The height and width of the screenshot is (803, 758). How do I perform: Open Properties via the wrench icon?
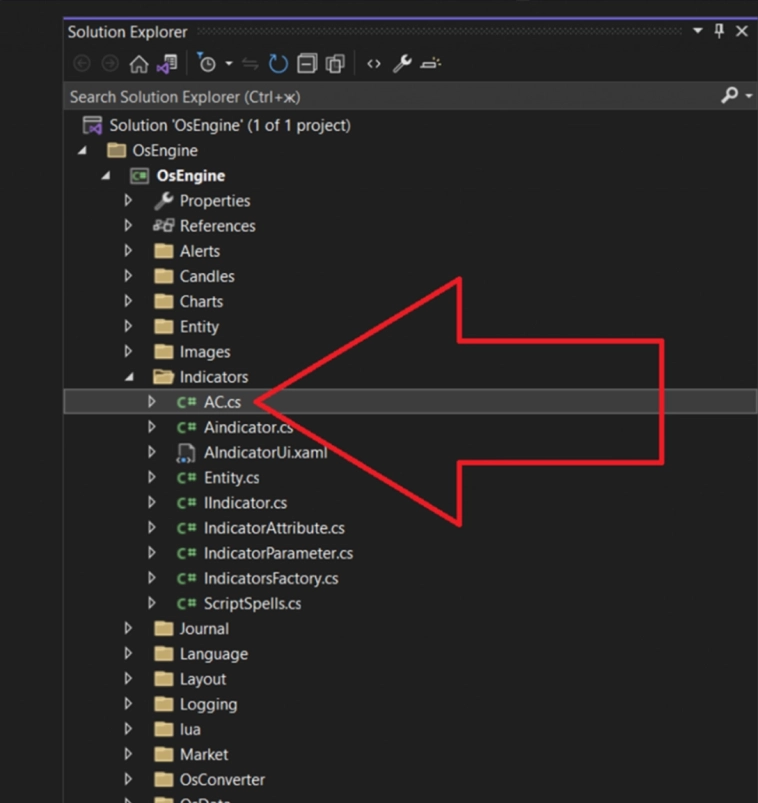(402, 64)
